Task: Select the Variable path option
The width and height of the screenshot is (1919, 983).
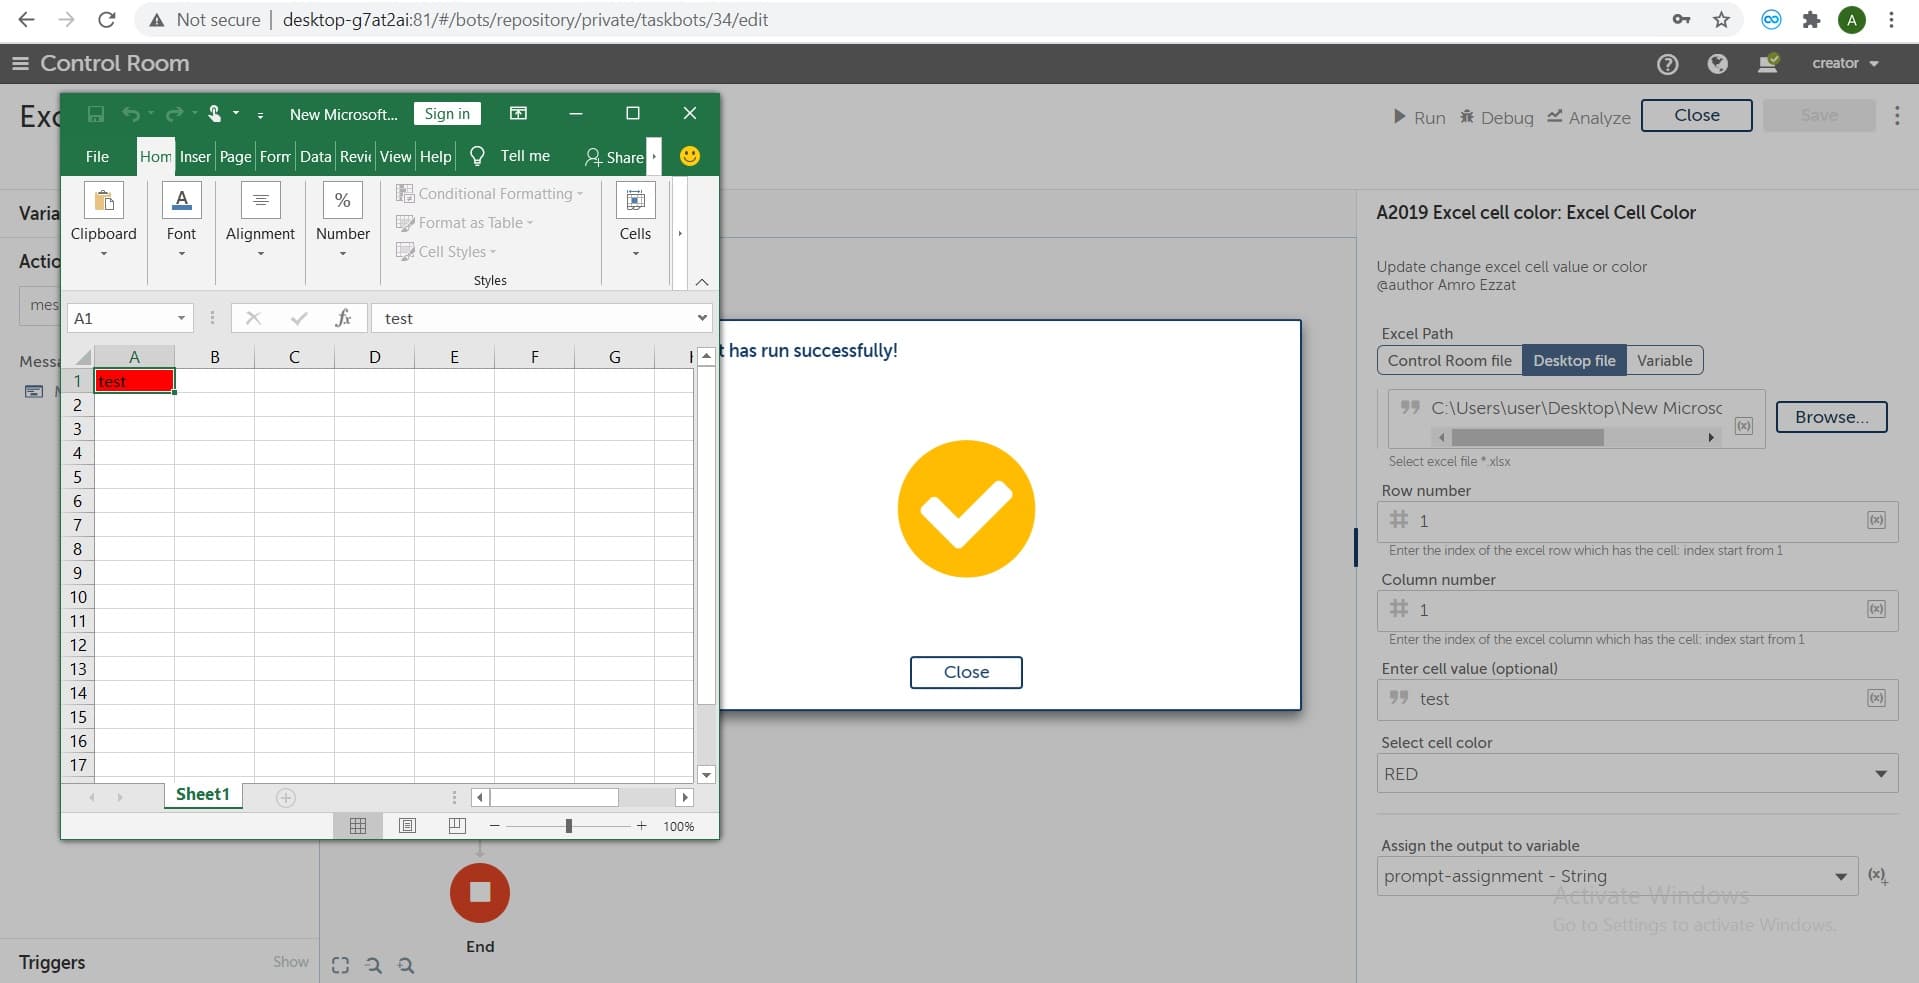Action: 1664,360
